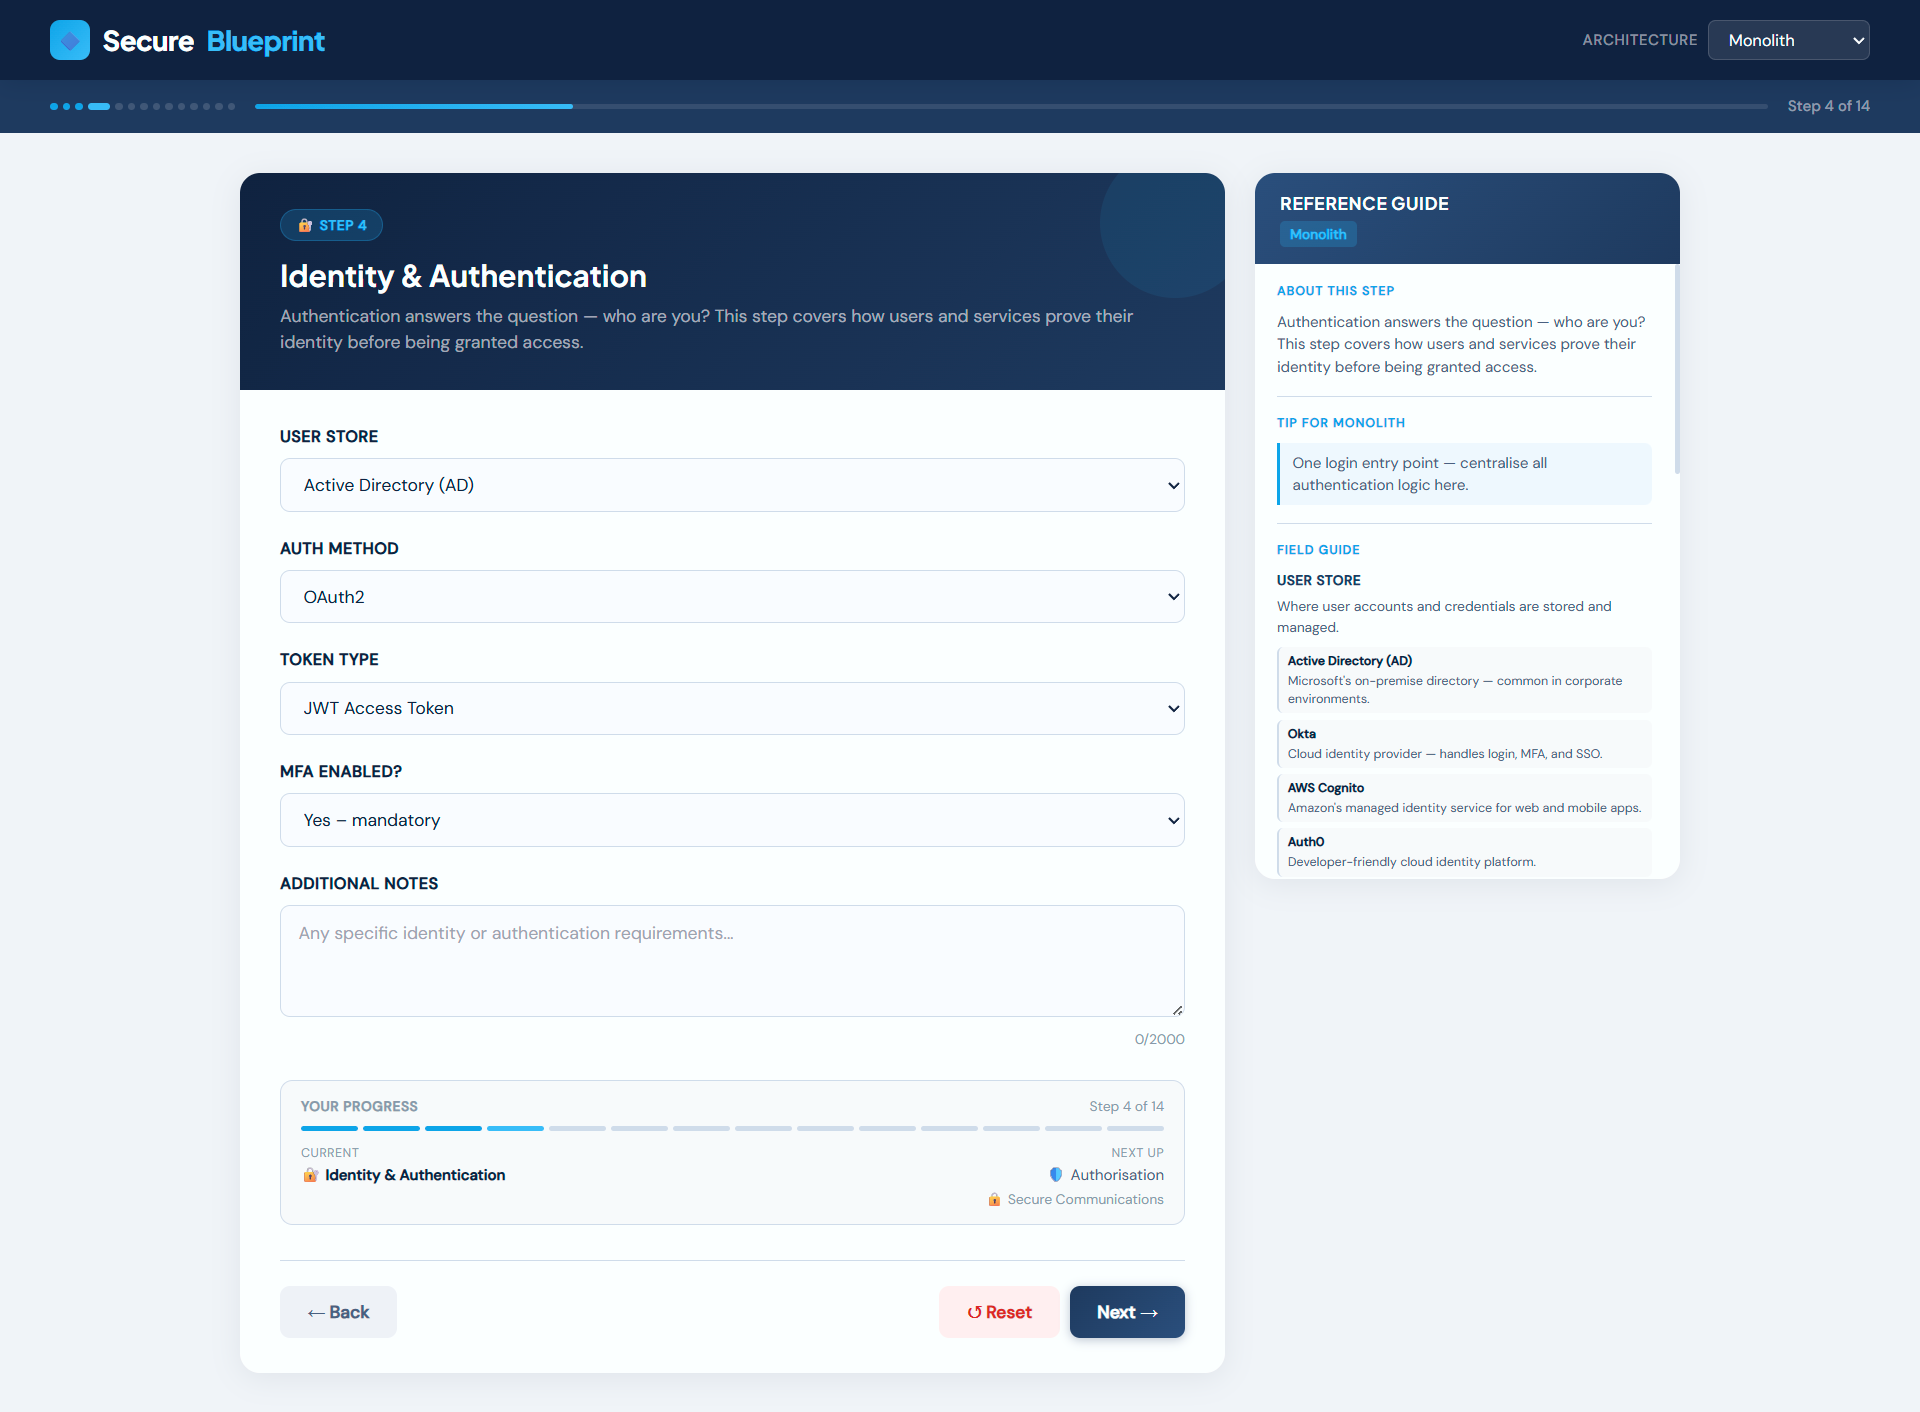Click the arrow icon inside the Next button
This screenshot has height=1412, width=1920.
[1150, 1312]
